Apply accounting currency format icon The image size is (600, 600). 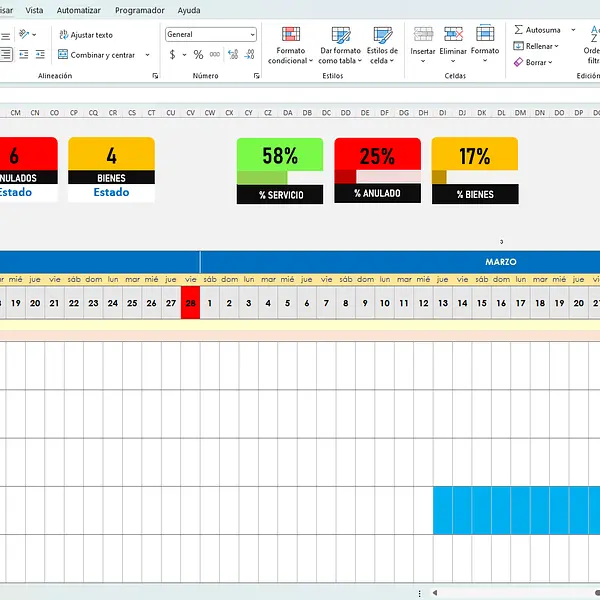pyautogui.click(x=173, y=55)
